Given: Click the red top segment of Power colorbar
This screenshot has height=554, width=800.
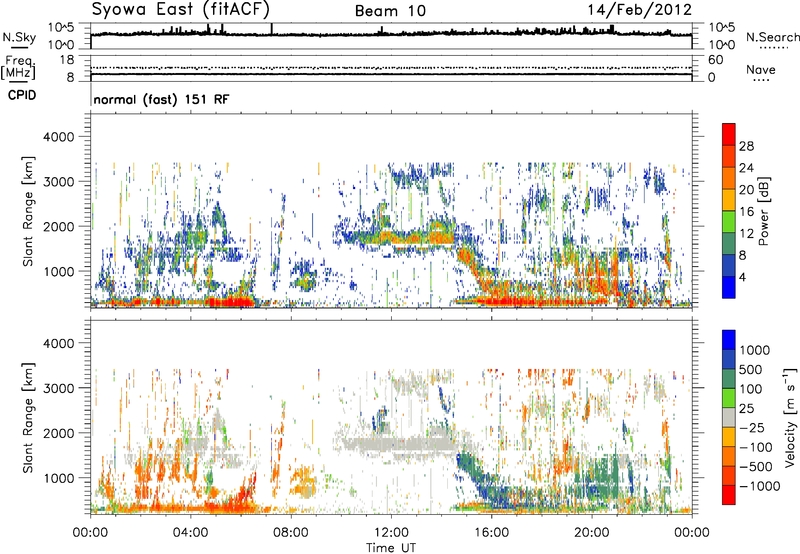Looking at the screenshot, I should tap(729, 134).
